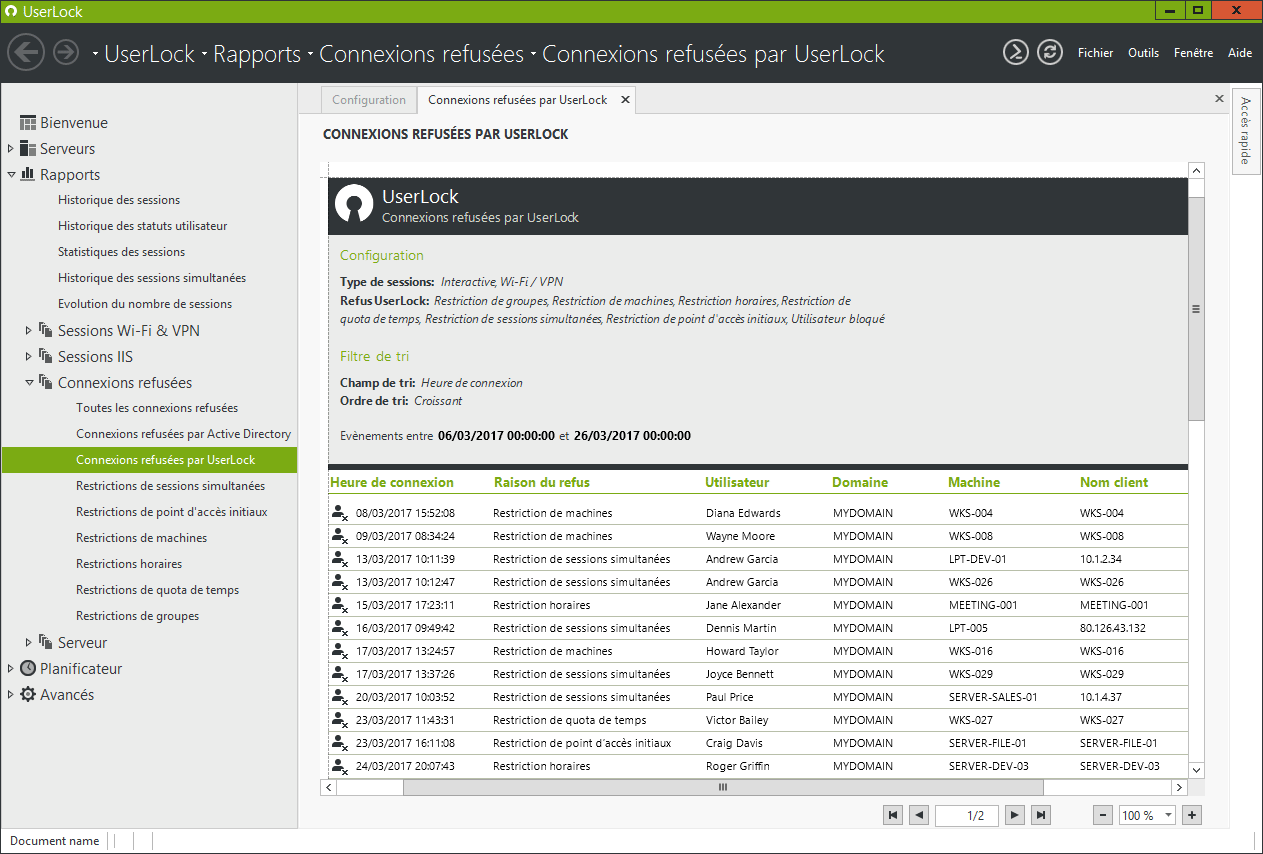The width and height of the screenshot is (1263, 854).
Task: Click the horizontal scrollbar thumb
Action: coord(722,787)
